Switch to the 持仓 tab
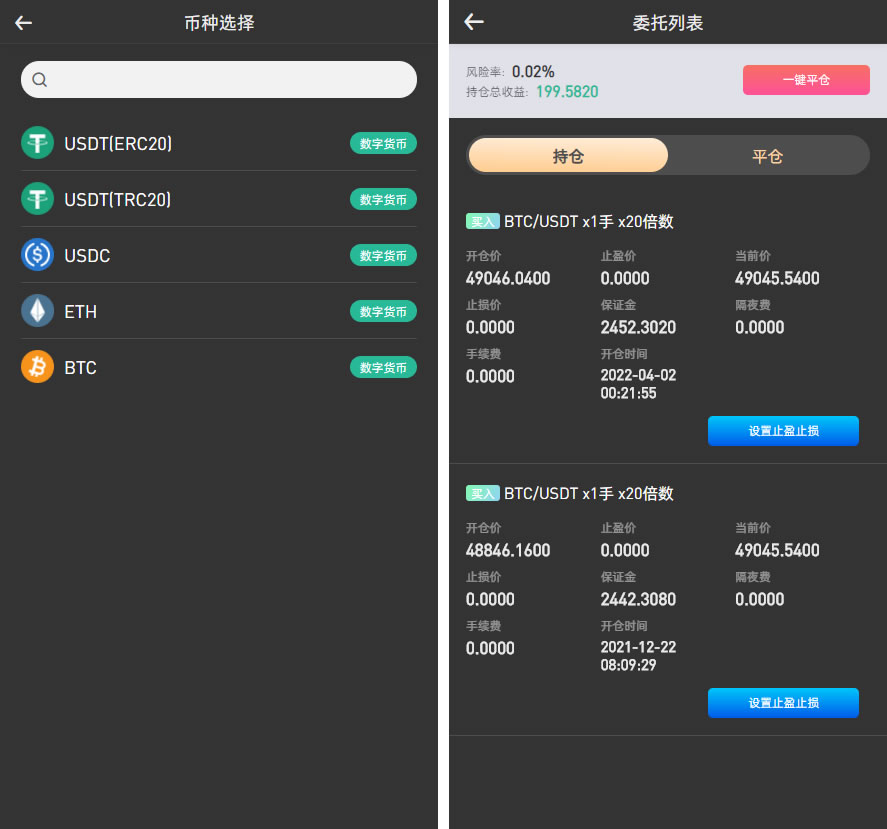887x829 pixels. pyautogui.click(x=567, y=155)
